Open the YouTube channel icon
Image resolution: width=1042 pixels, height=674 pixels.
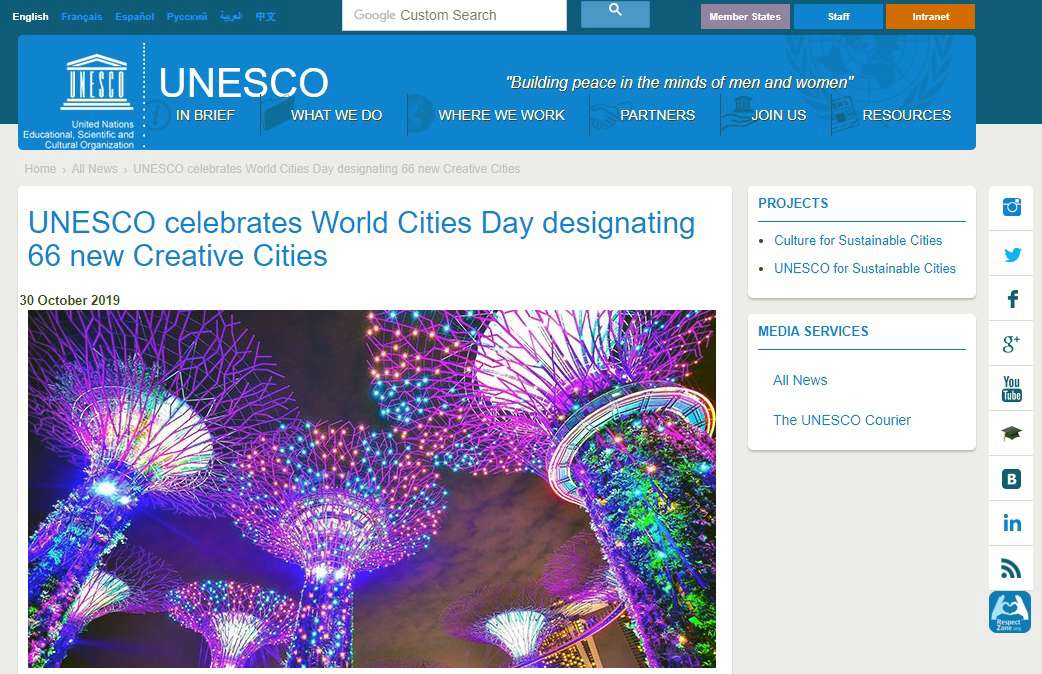[1011, 388]
